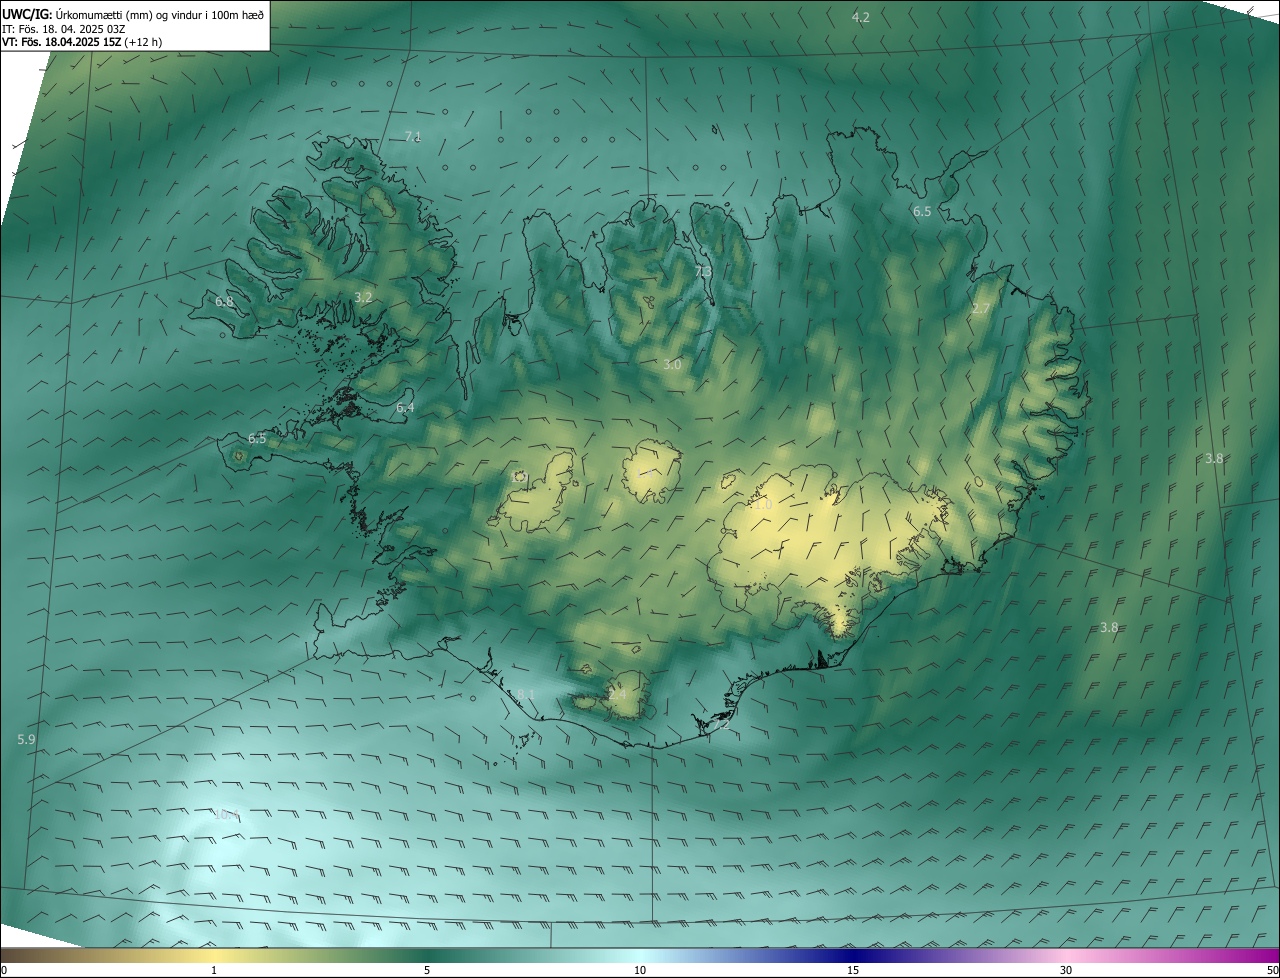Image resolution: width=1280 pixels, height=978 pixels.
Task: Click the 8.1 value label on south coast
Action: (x=526, y=694)
